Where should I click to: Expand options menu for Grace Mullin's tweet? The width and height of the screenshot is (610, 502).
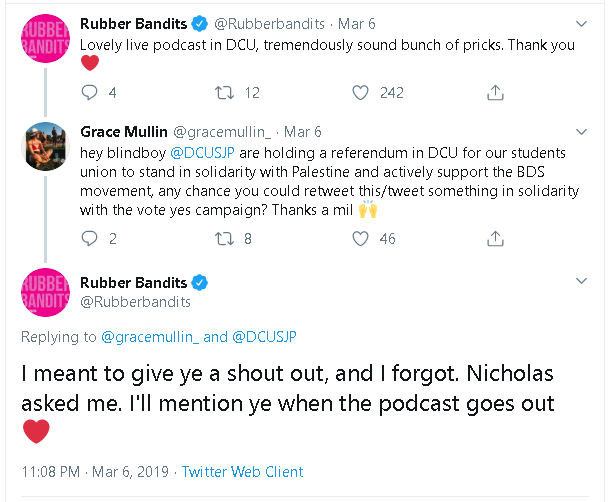tap(583, 132)
